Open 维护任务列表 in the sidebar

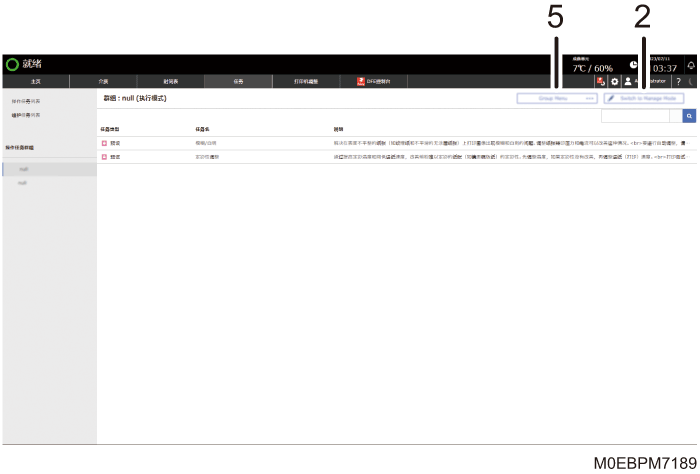(26, 115)
